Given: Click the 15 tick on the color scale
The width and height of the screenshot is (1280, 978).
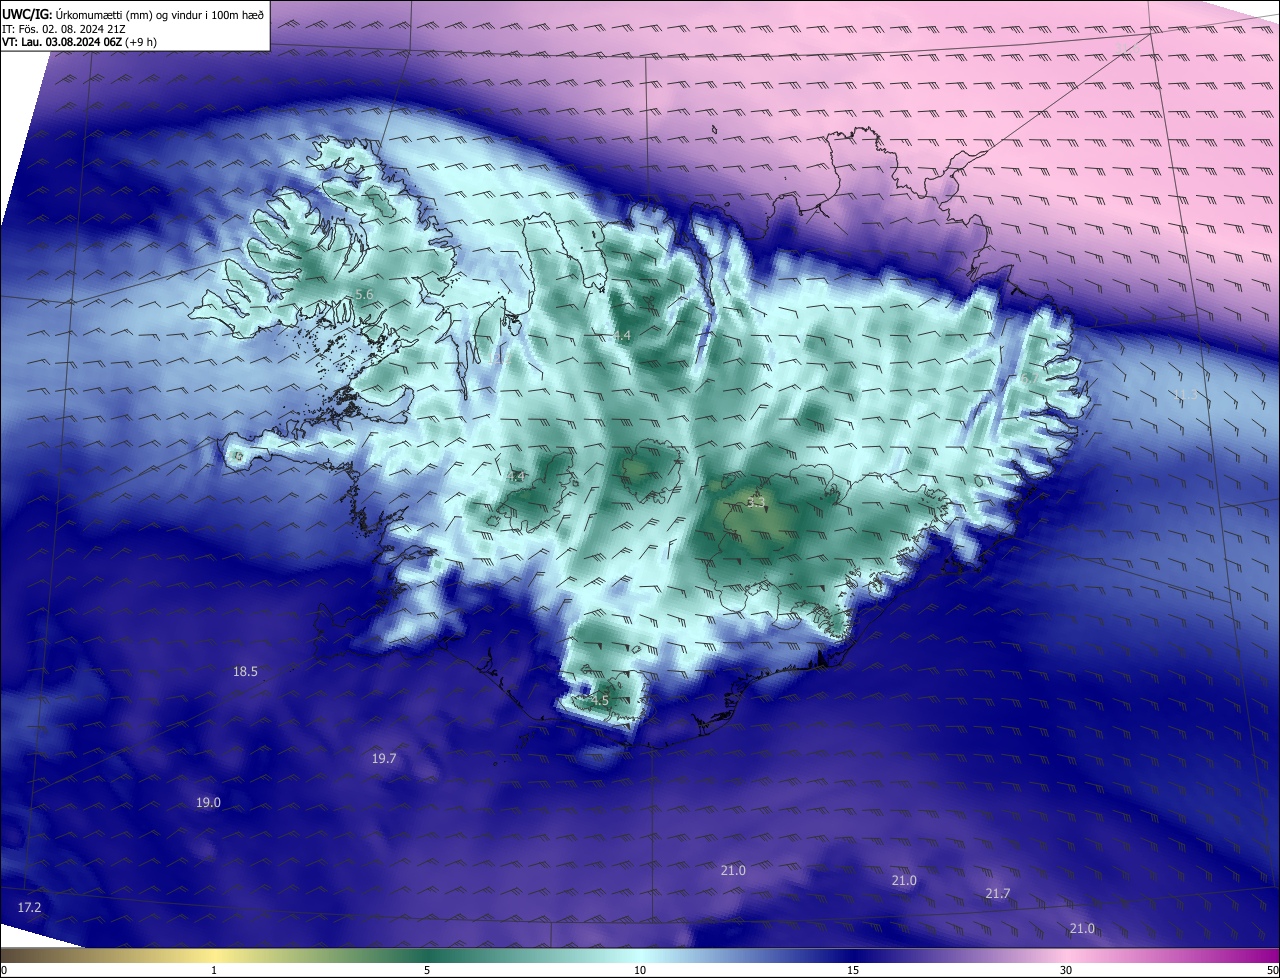Looking at the screenshot, I should (x=853, y=970).
